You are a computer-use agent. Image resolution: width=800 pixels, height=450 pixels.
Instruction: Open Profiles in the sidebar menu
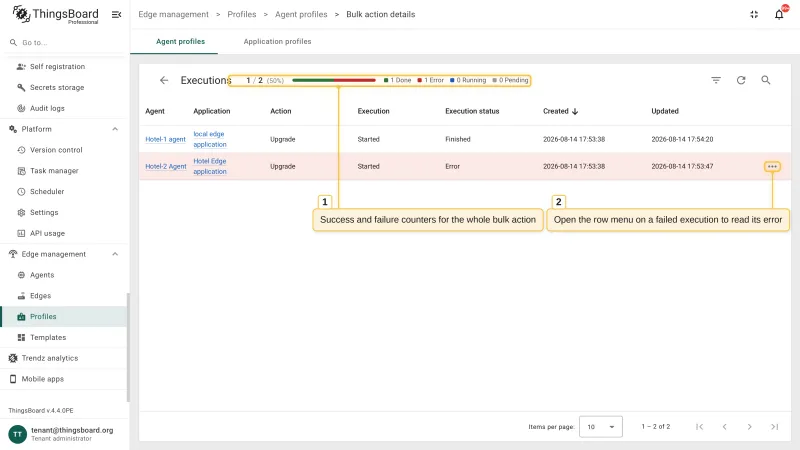64,317
